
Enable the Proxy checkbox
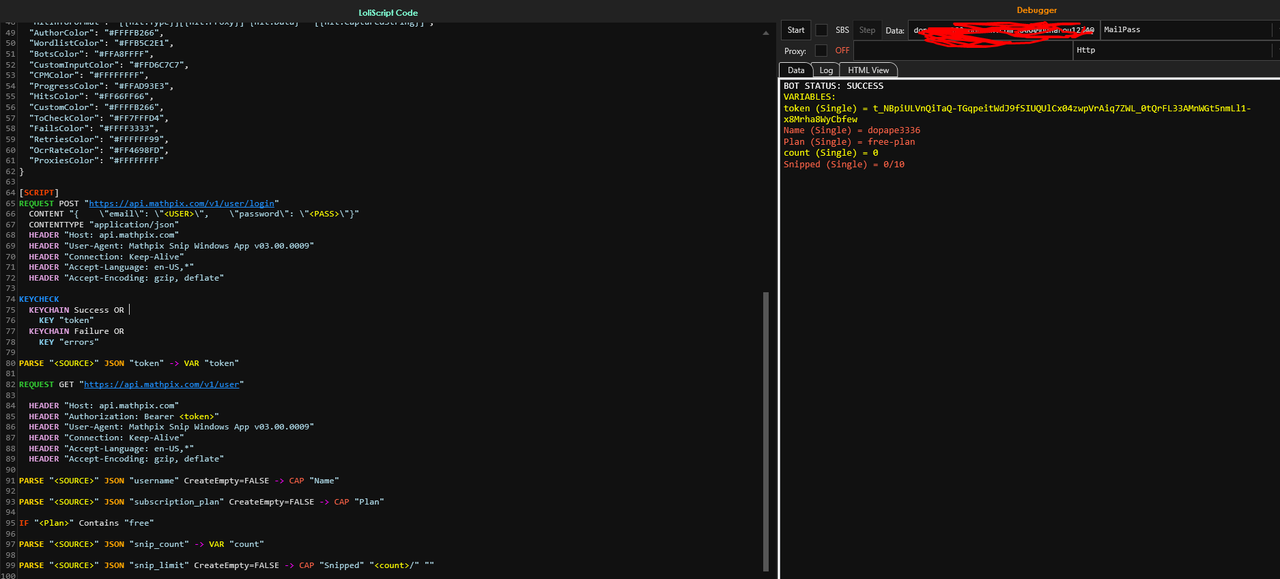point(821,50)
